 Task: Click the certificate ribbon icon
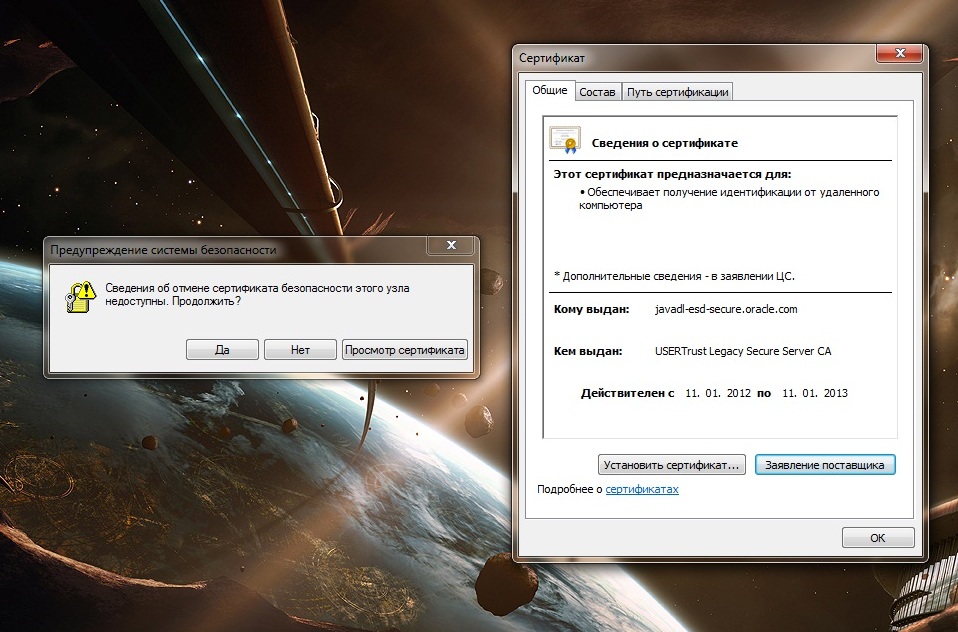point(565,140)
